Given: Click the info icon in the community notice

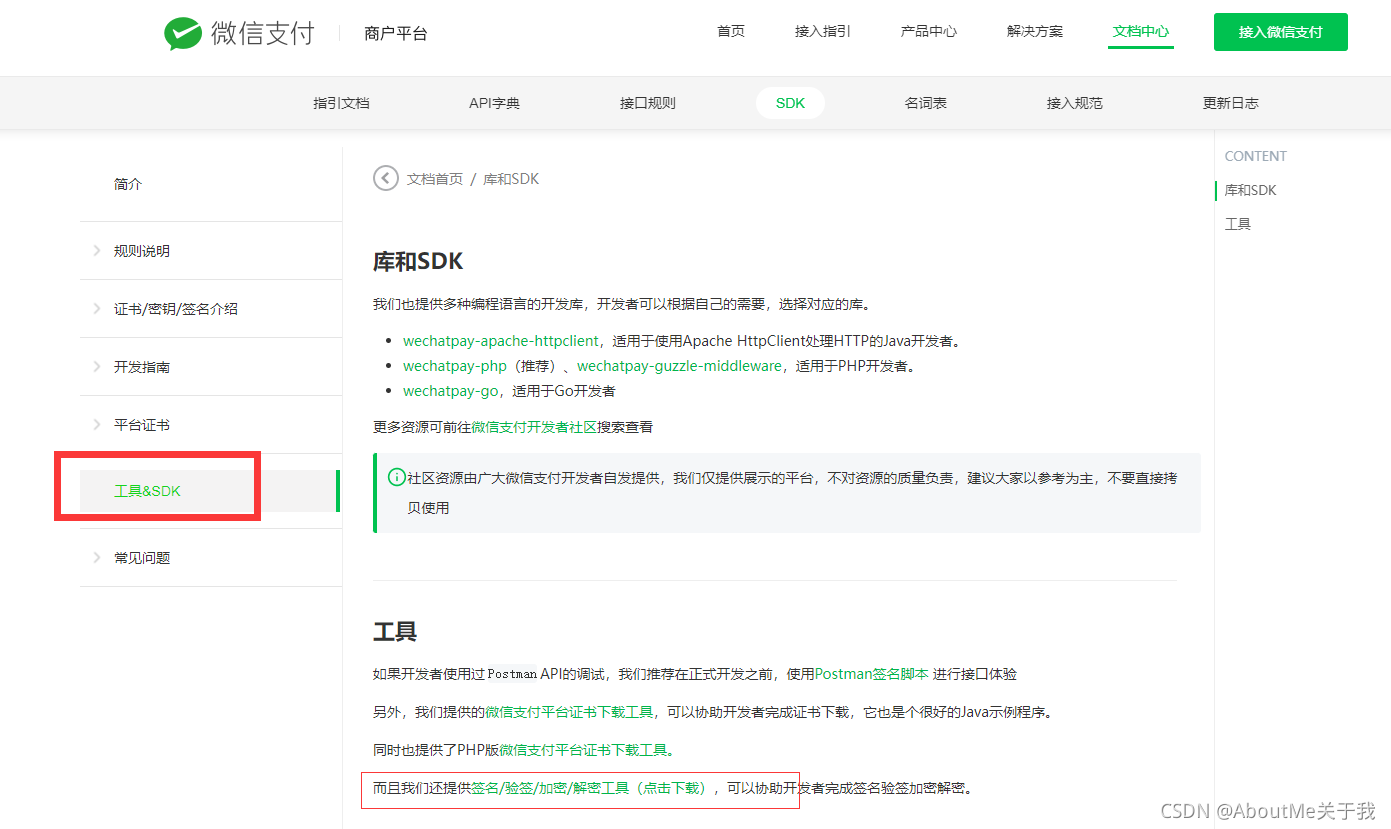Looking at the screenshot, I should [x=397, y=477].
